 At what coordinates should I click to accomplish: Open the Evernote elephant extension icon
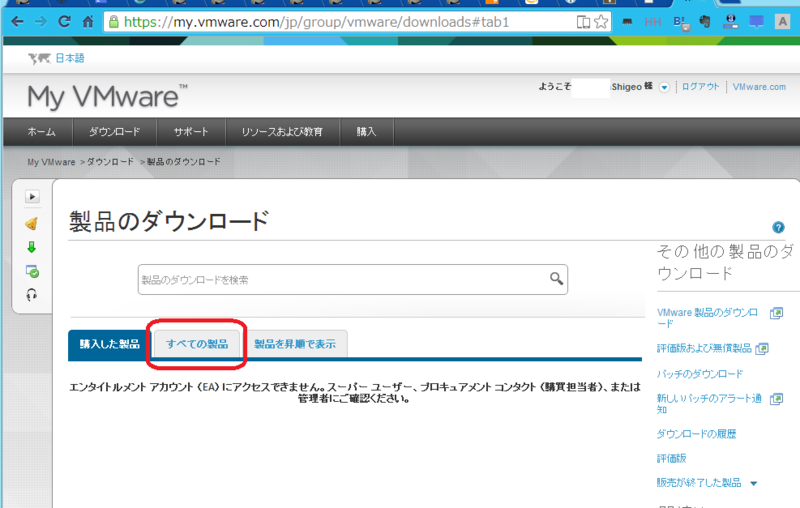[x=705, y=21]
